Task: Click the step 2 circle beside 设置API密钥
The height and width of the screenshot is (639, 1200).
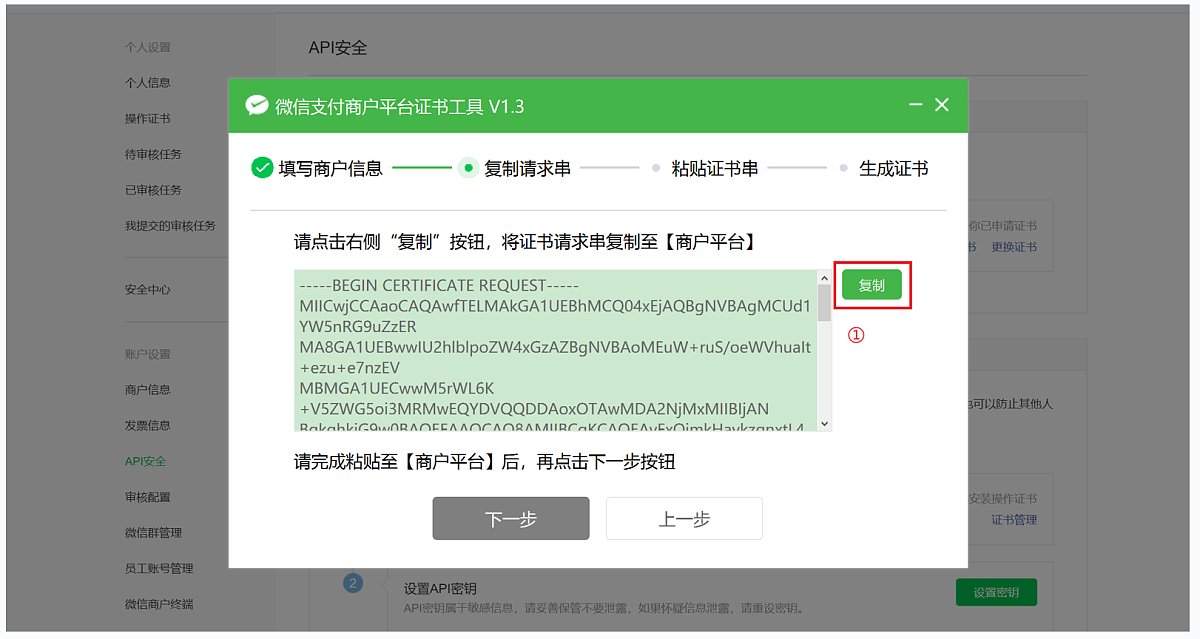Action: [x=352, y=583]
